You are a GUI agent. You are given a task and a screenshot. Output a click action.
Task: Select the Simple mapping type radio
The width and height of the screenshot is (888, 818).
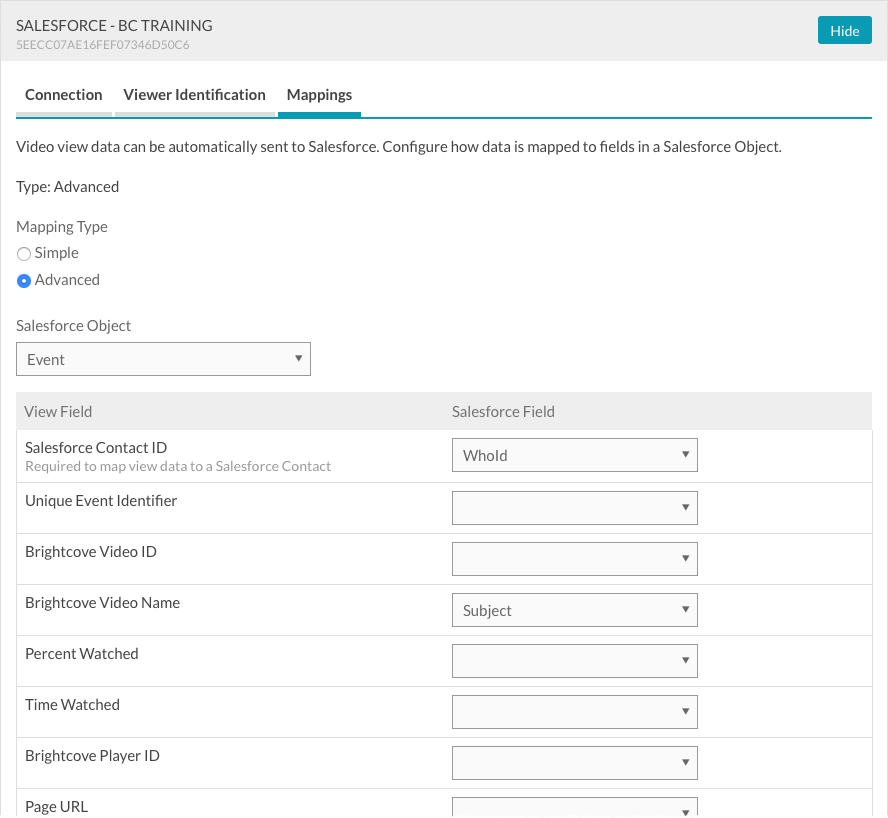(x=24, y=254)
